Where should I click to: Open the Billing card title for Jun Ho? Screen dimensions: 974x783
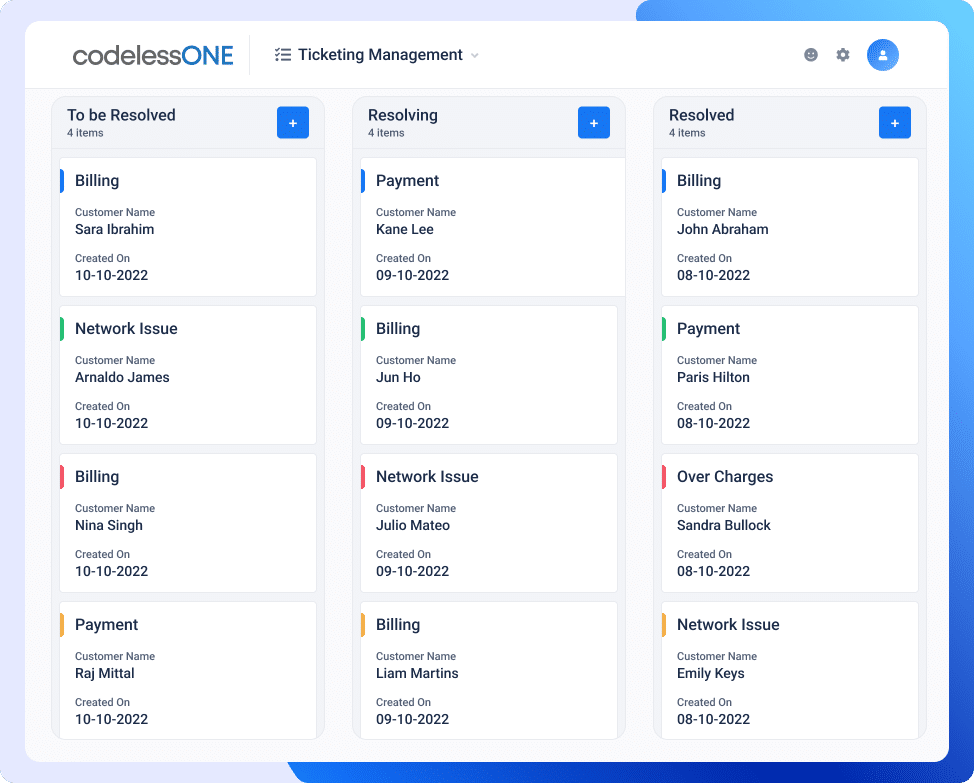coord(398,328)
